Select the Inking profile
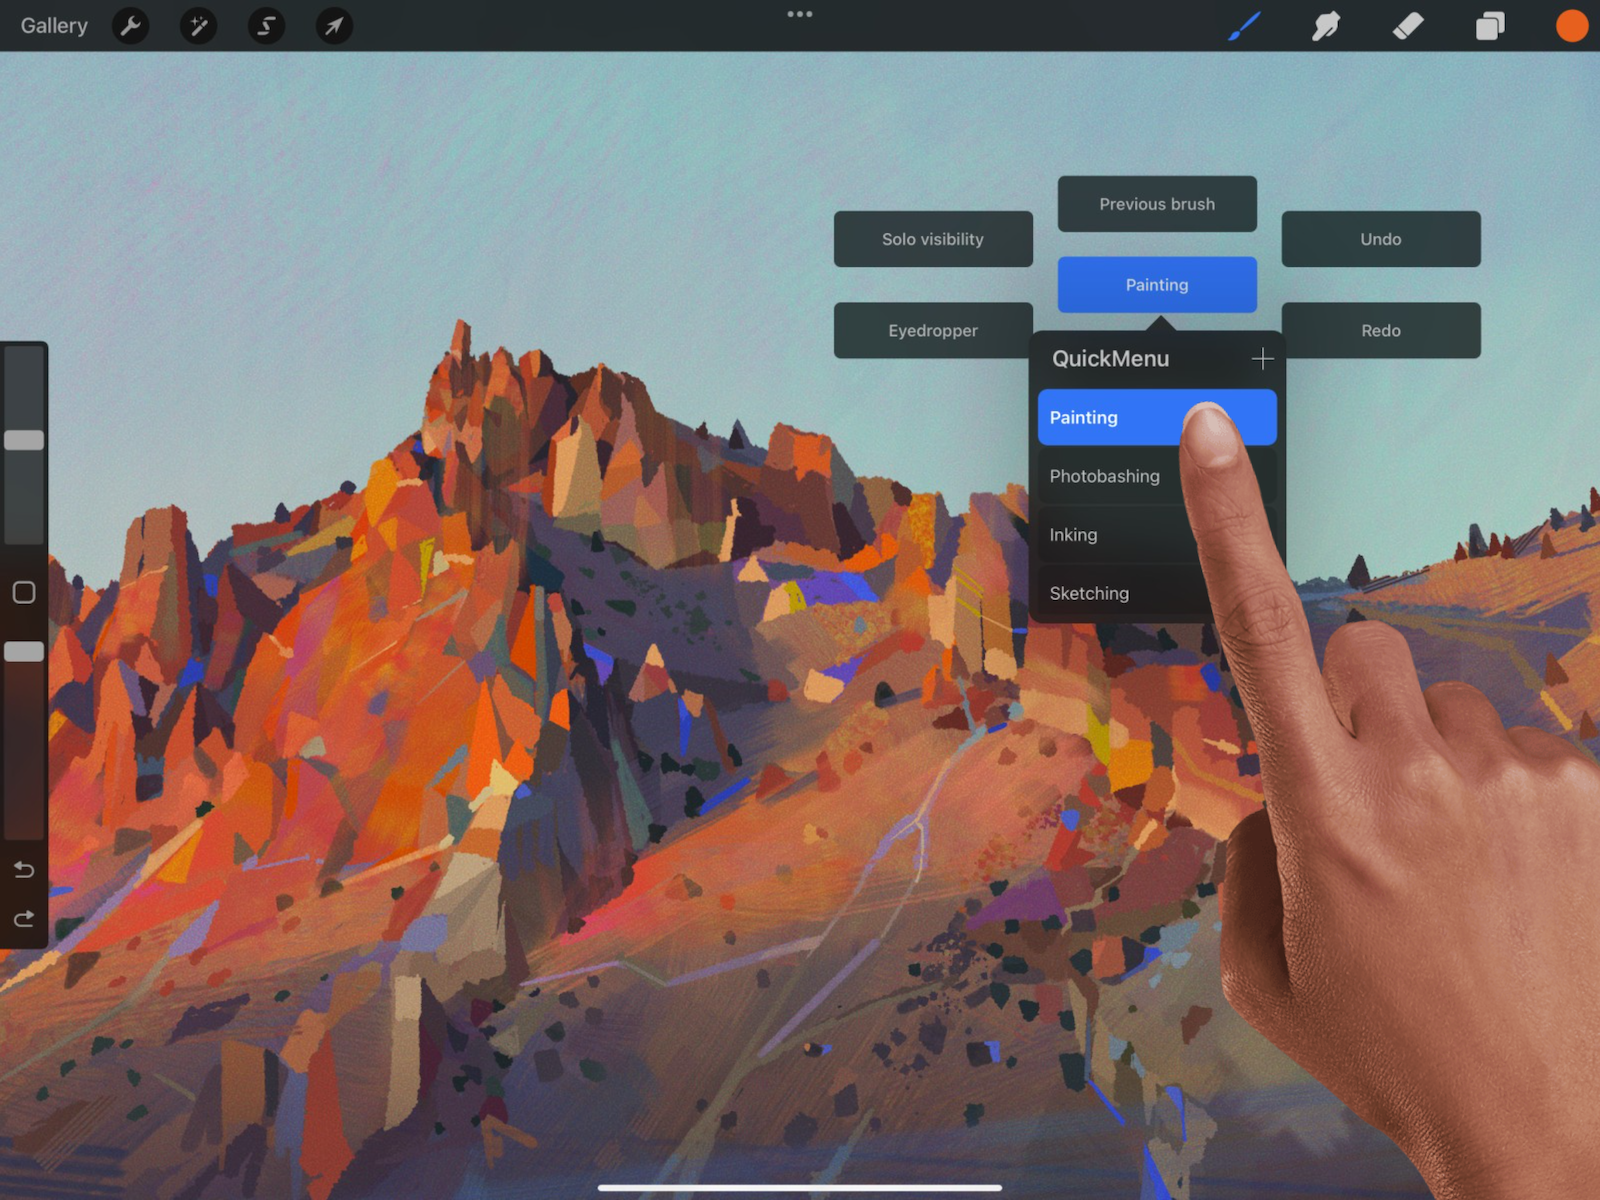Screen dimensions: 1600x1200 coord(1157,535)
